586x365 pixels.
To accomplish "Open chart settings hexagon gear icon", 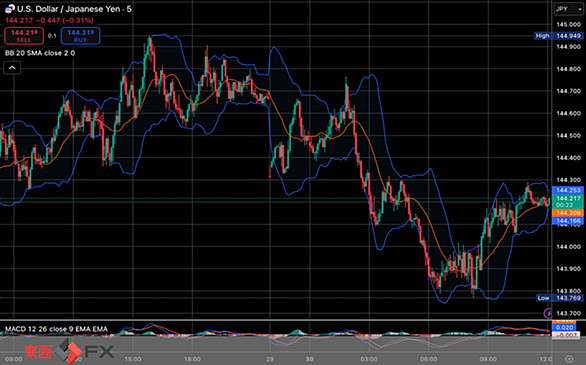I will [x=569, y=359].
